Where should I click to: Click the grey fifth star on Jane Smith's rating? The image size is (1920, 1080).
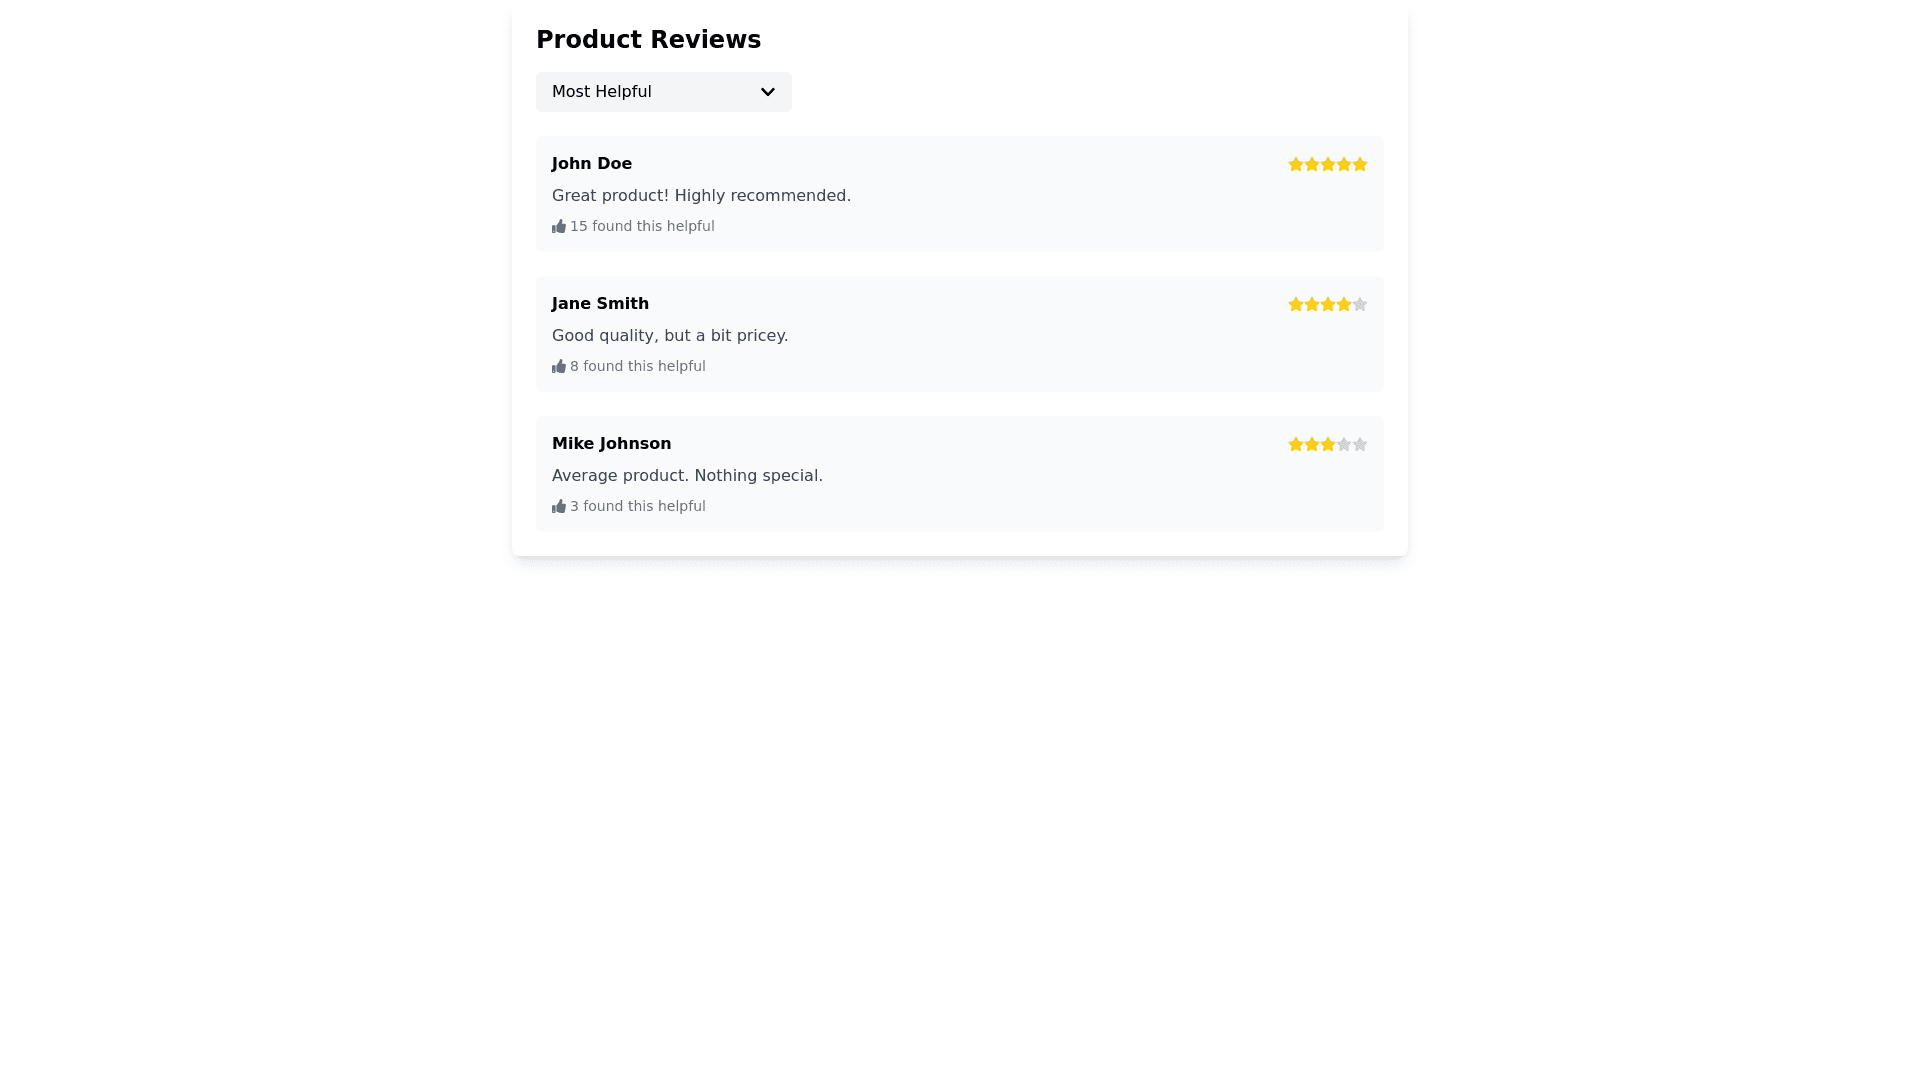[1360, 304]
